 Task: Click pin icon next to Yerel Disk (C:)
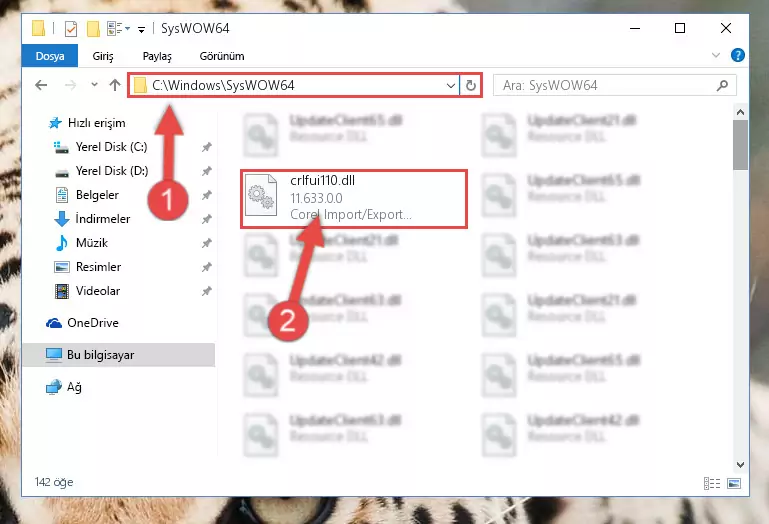206,147
